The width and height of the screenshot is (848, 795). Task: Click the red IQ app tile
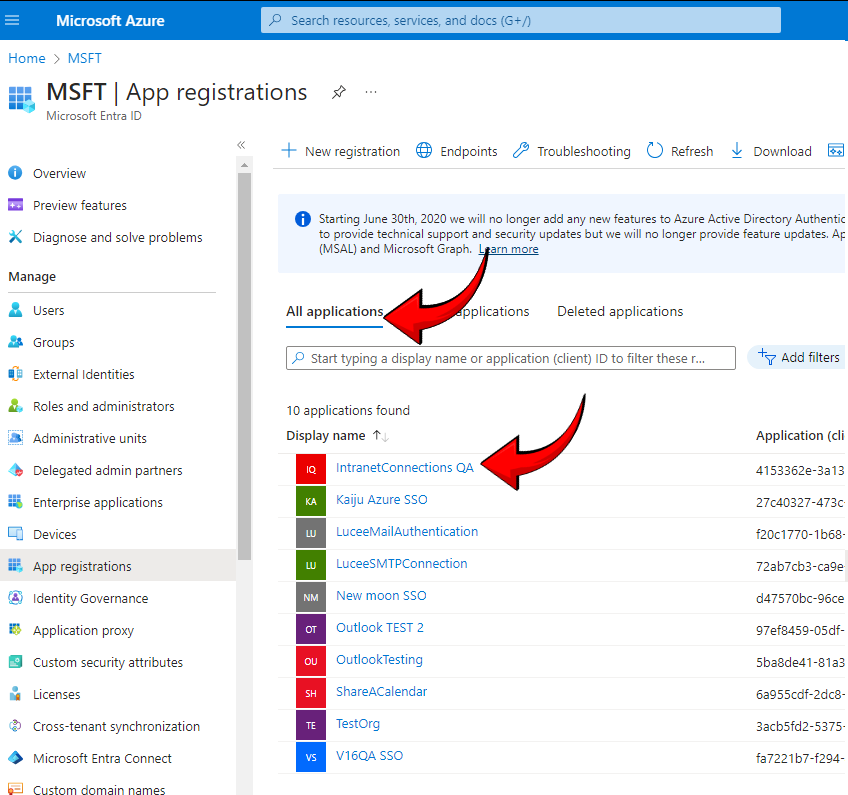(311, 469)
